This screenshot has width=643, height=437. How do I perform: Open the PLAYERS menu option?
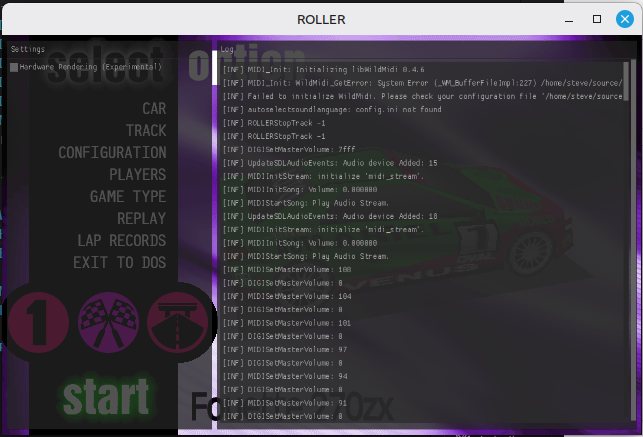(x=138, y=175)
